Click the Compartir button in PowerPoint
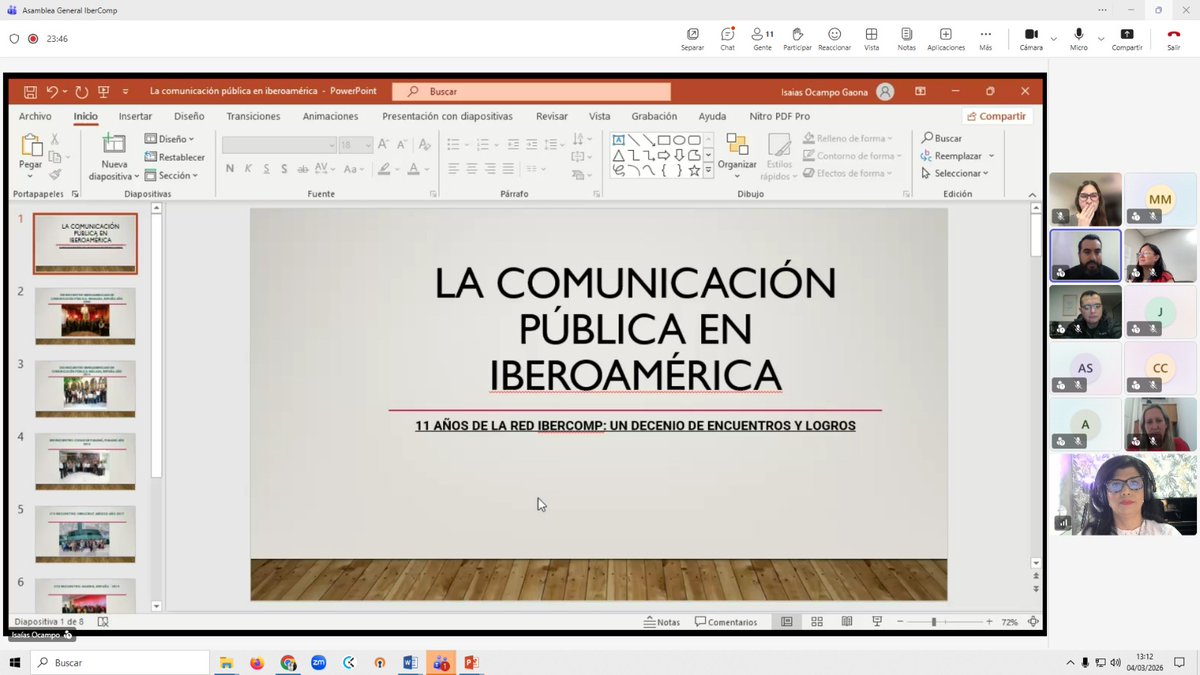Screen dimensions: 1200x675 [x=996, y=116]
